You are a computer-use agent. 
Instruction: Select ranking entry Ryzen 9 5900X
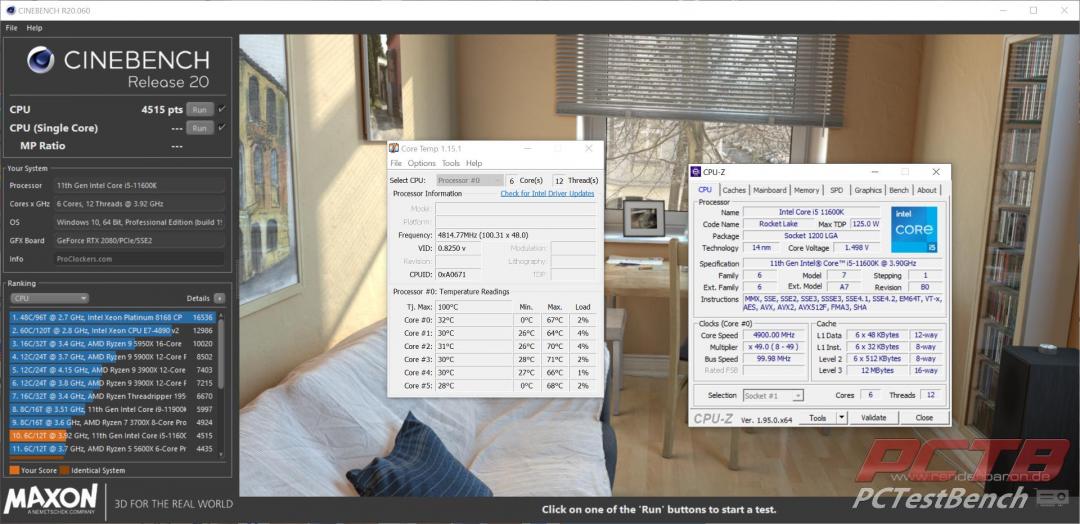[113, 357]
